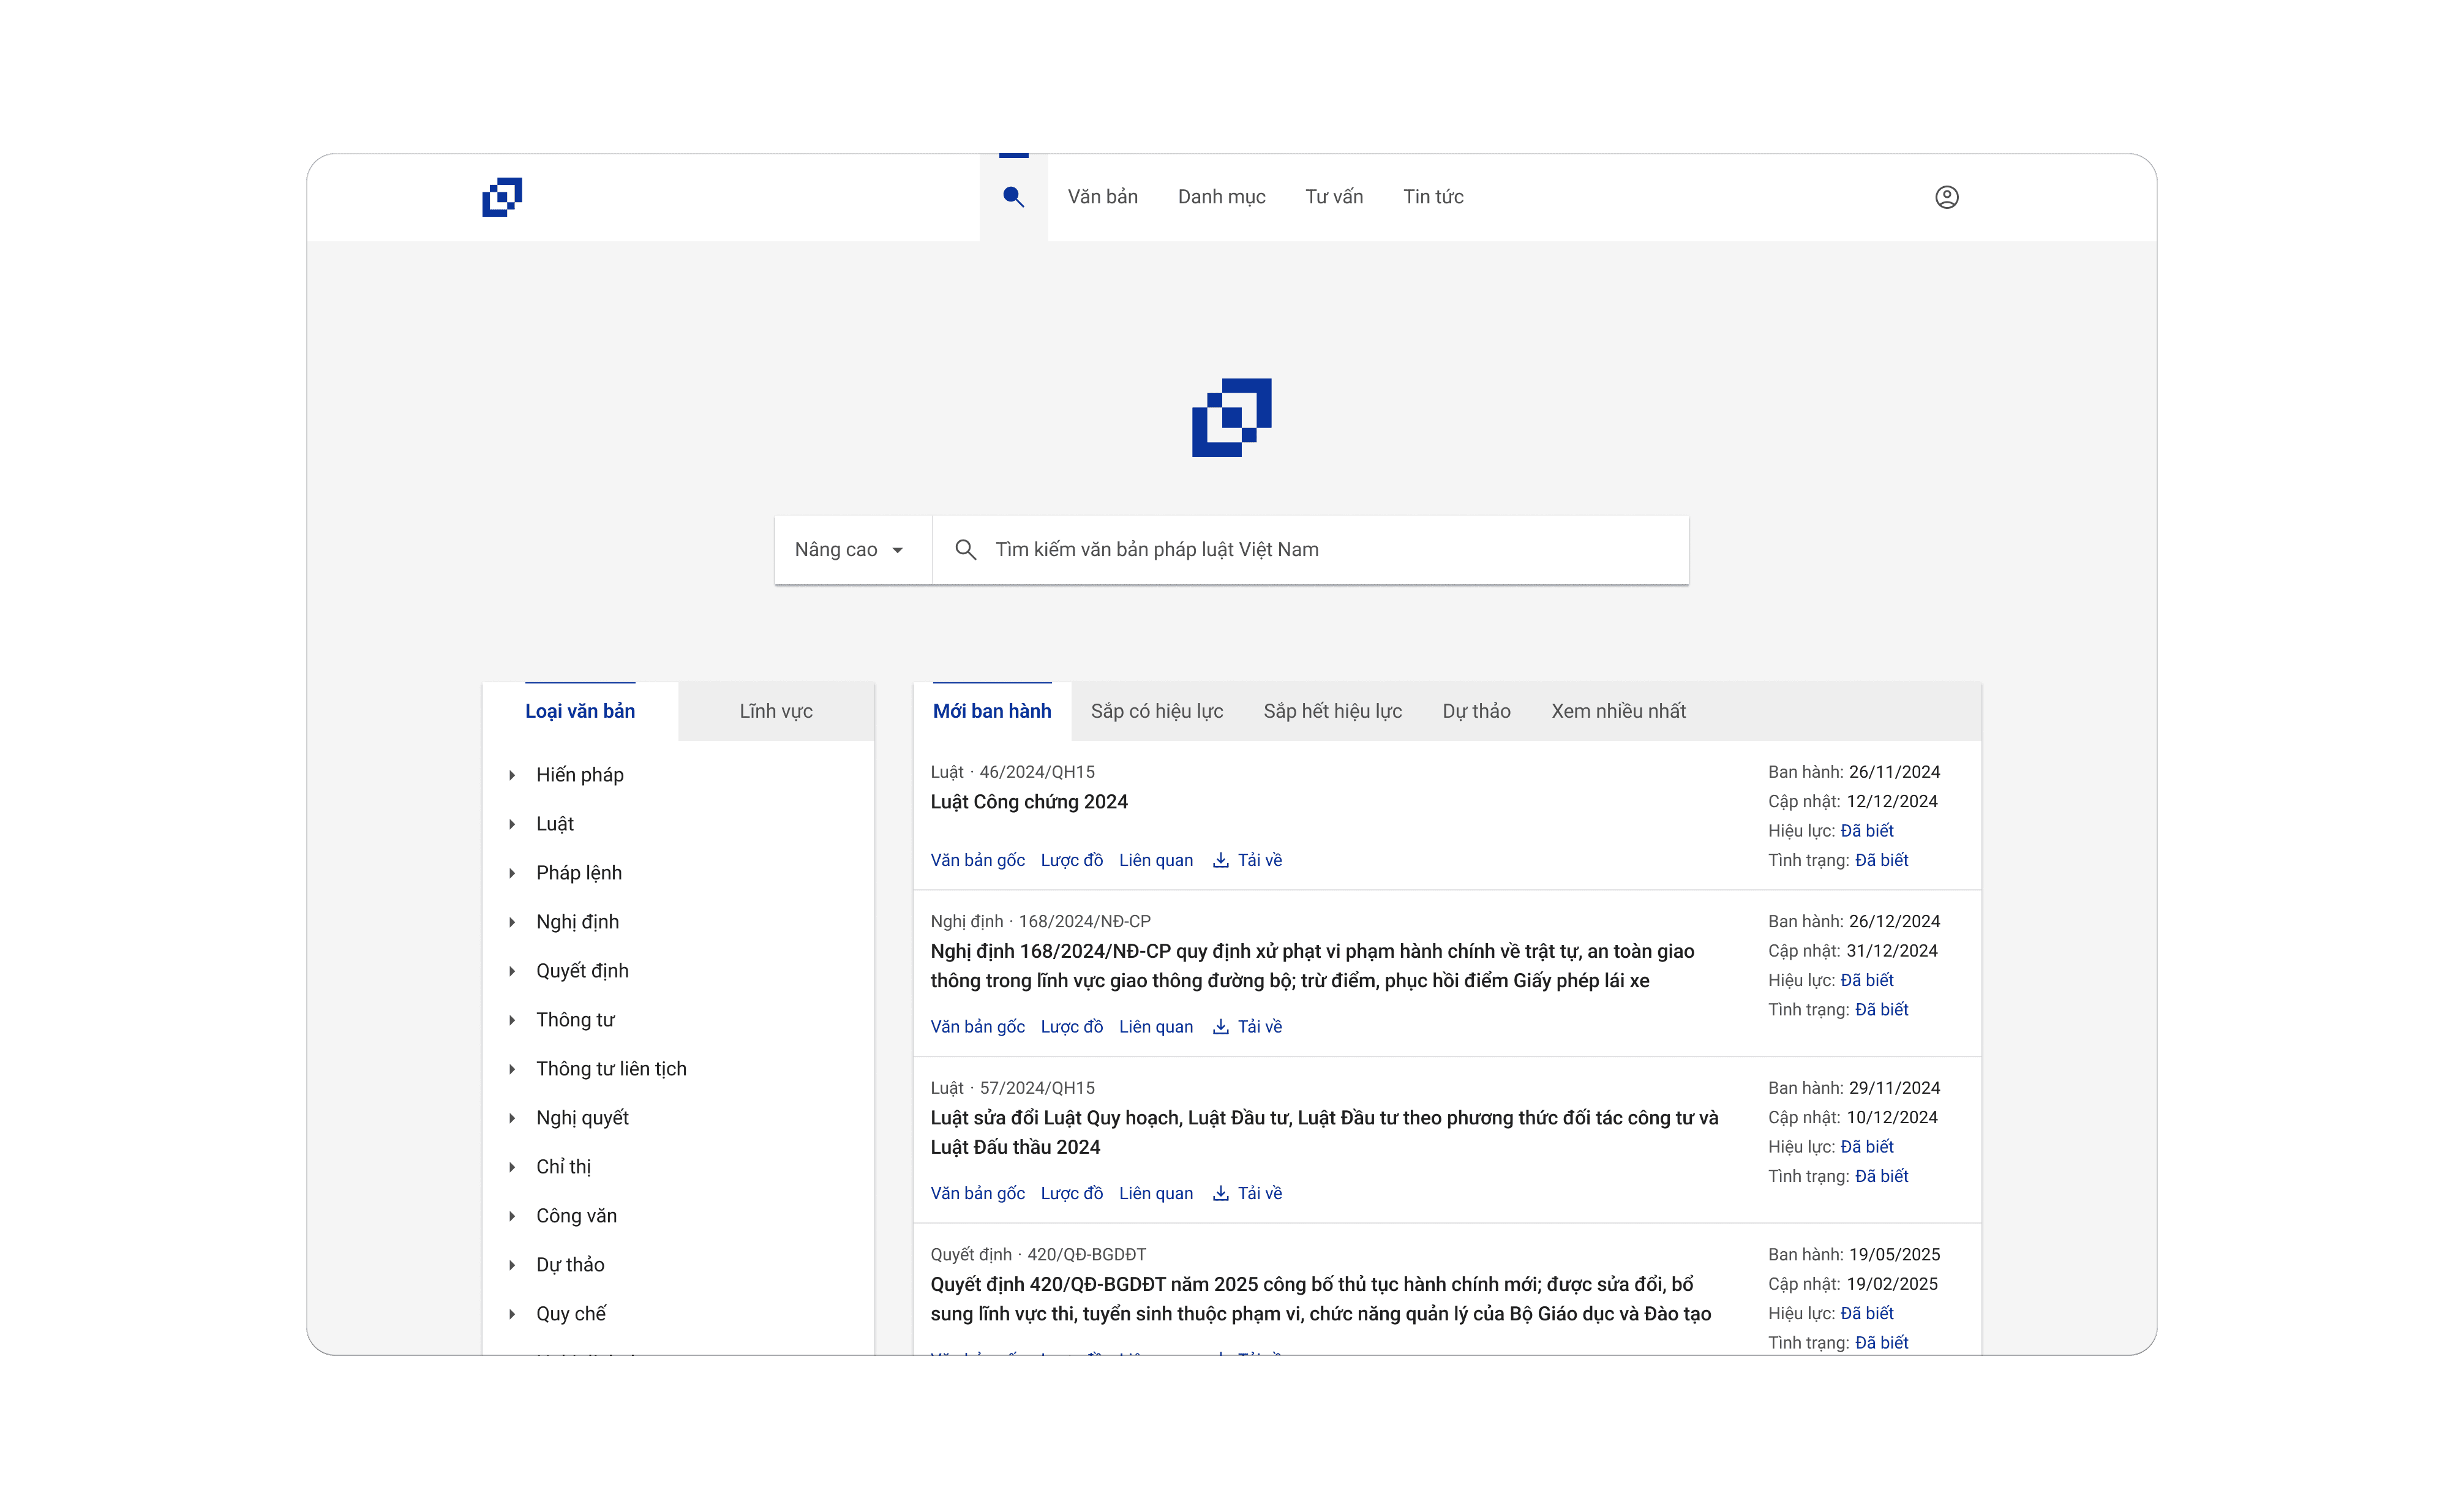
Task: Click the large center logo
Action: tap(1231, 417)
